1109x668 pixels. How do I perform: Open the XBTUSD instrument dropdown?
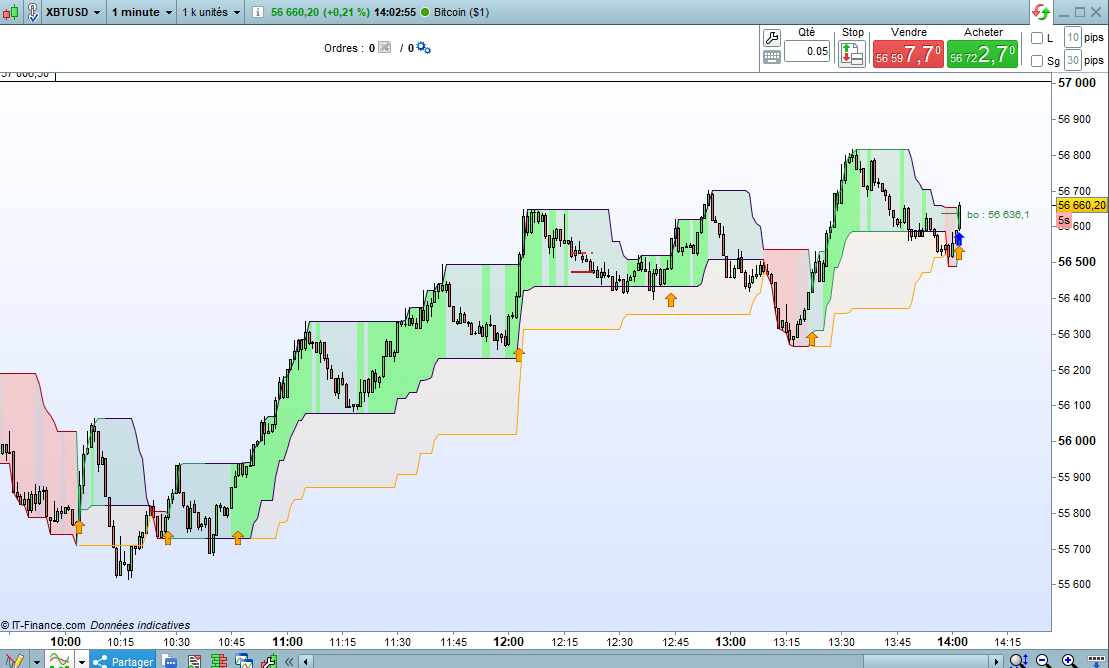tap(73, 12)
